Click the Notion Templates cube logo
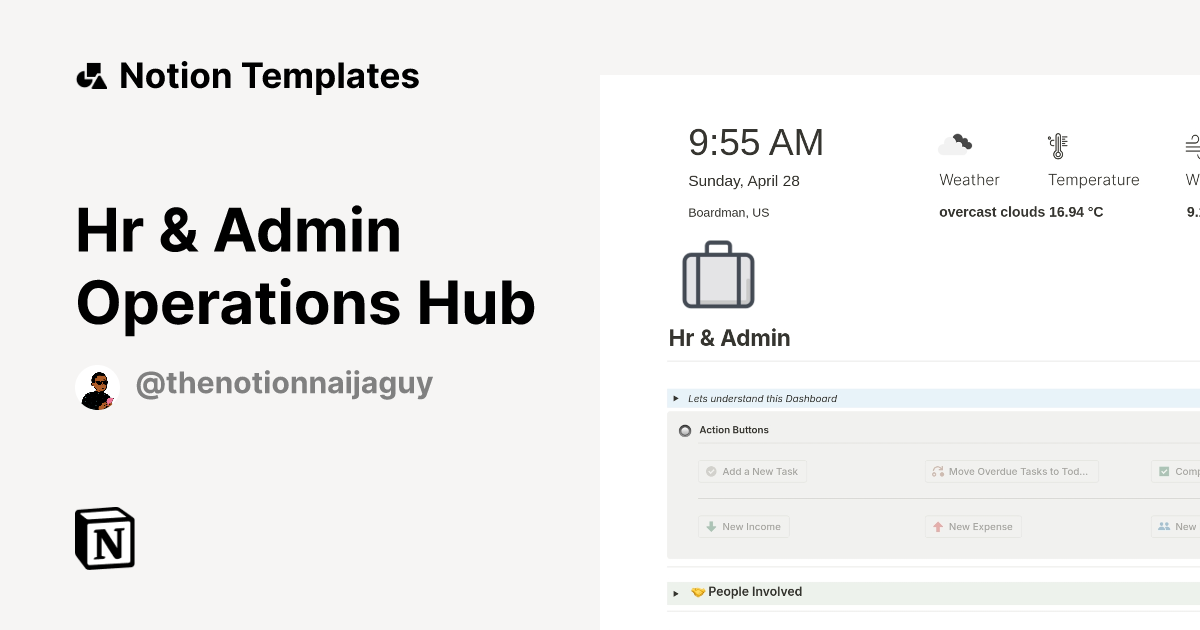 (x=92, y=75)
